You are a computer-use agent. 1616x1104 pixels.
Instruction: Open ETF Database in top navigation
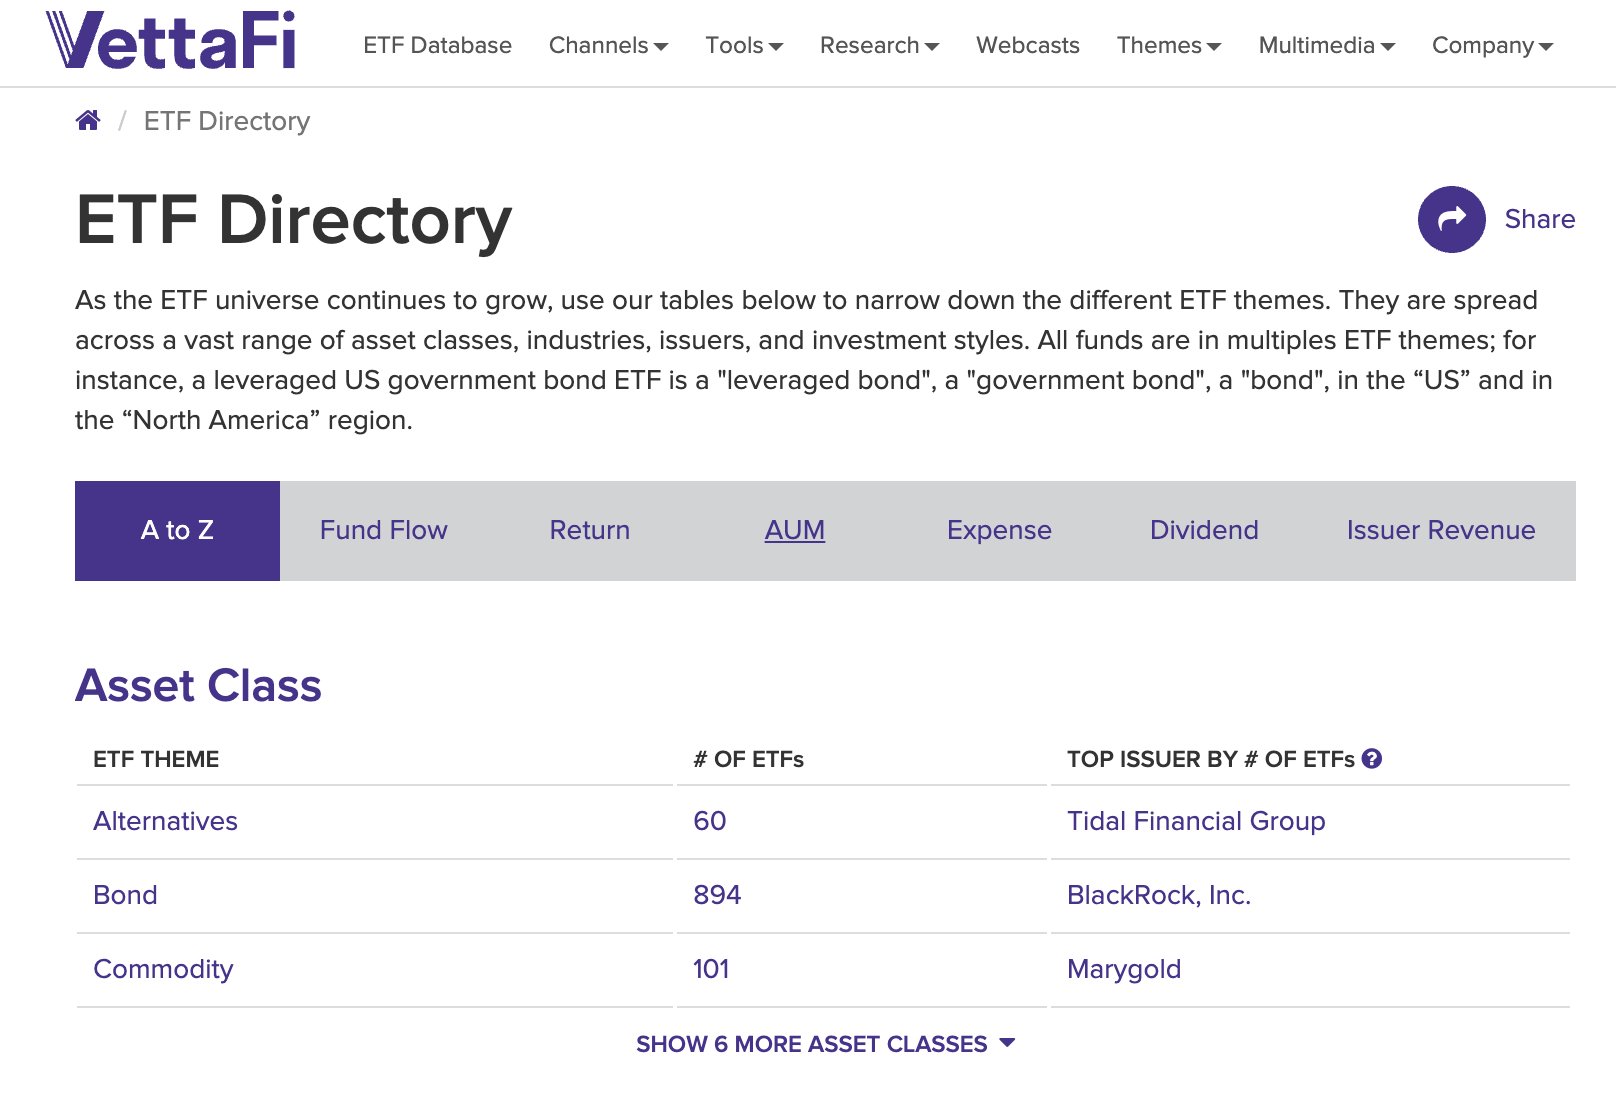[x=437, y=45]
